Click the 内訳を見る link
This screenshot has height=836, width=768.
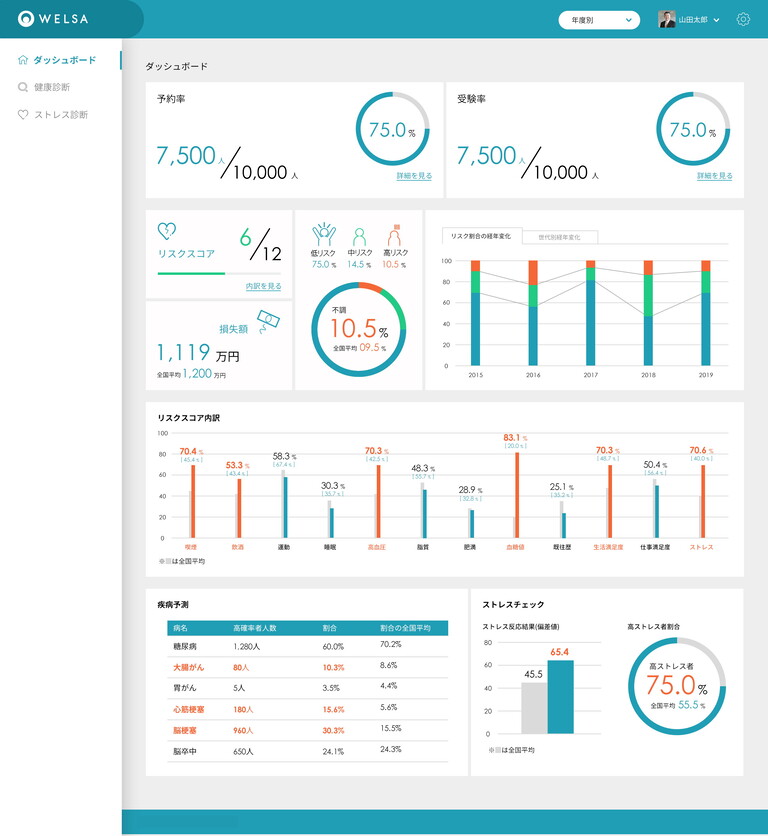(263, 286)
